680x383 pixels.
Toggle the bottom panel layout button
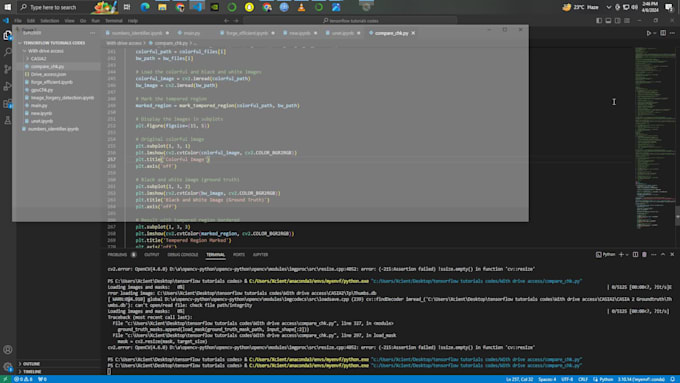coord(608,20)
